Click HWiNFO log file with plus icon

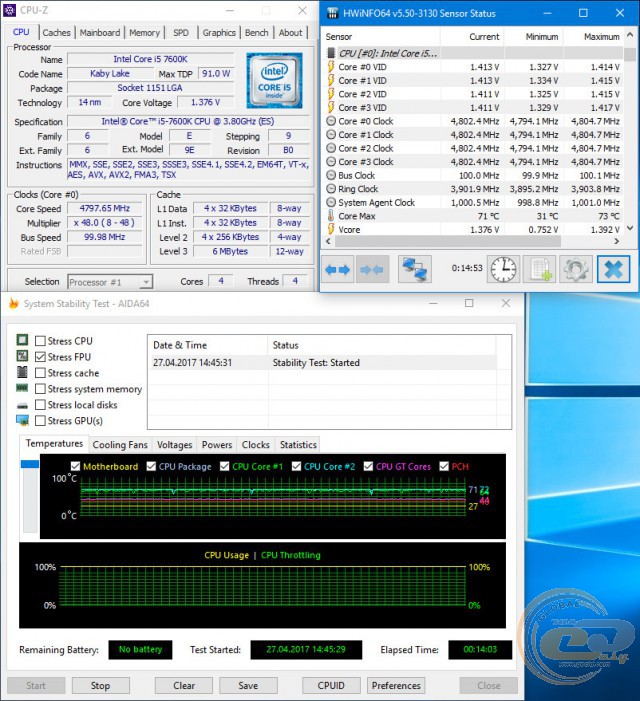(540, 269)
